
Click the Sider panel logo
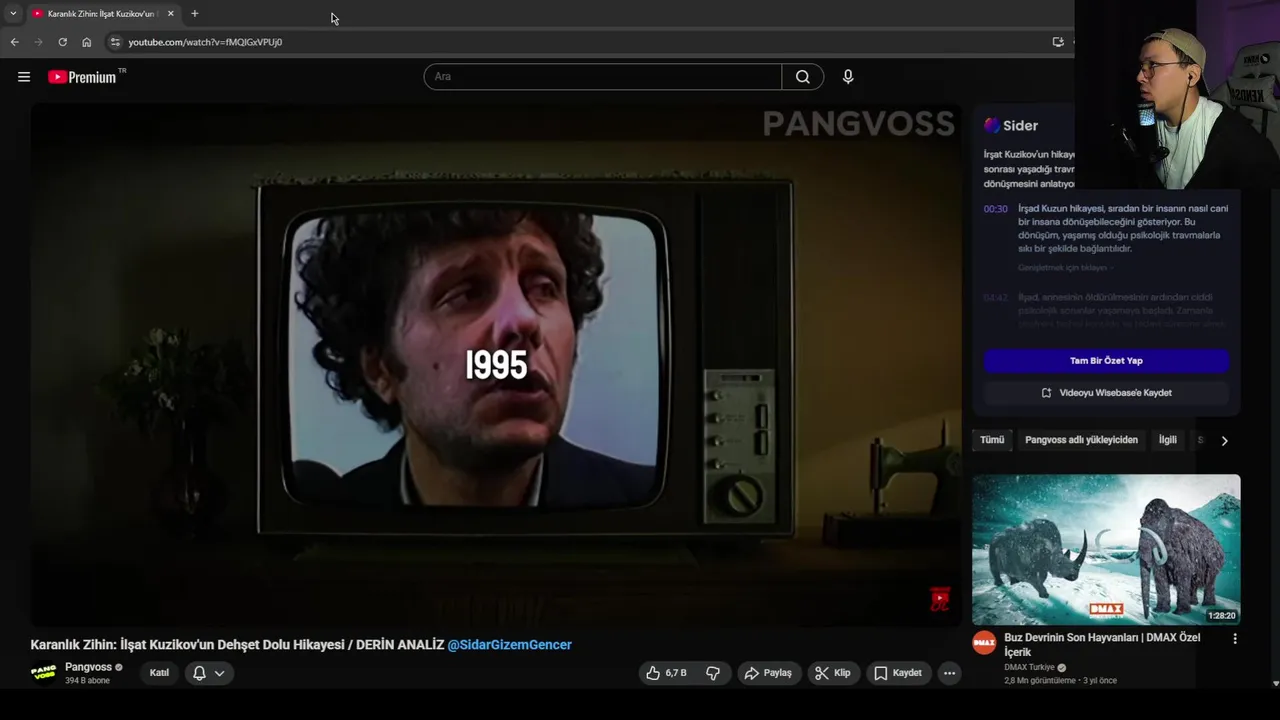coord(1011,126)
